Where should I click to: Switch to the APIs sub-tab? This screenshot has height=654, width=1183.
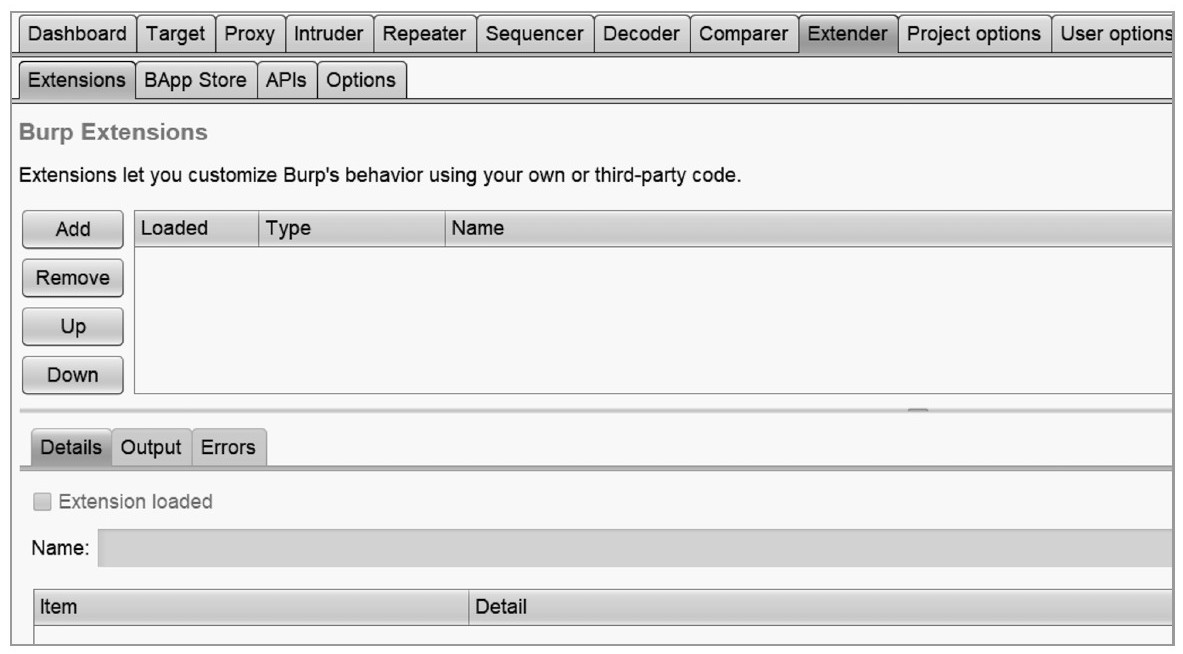(x=286, y=80)
